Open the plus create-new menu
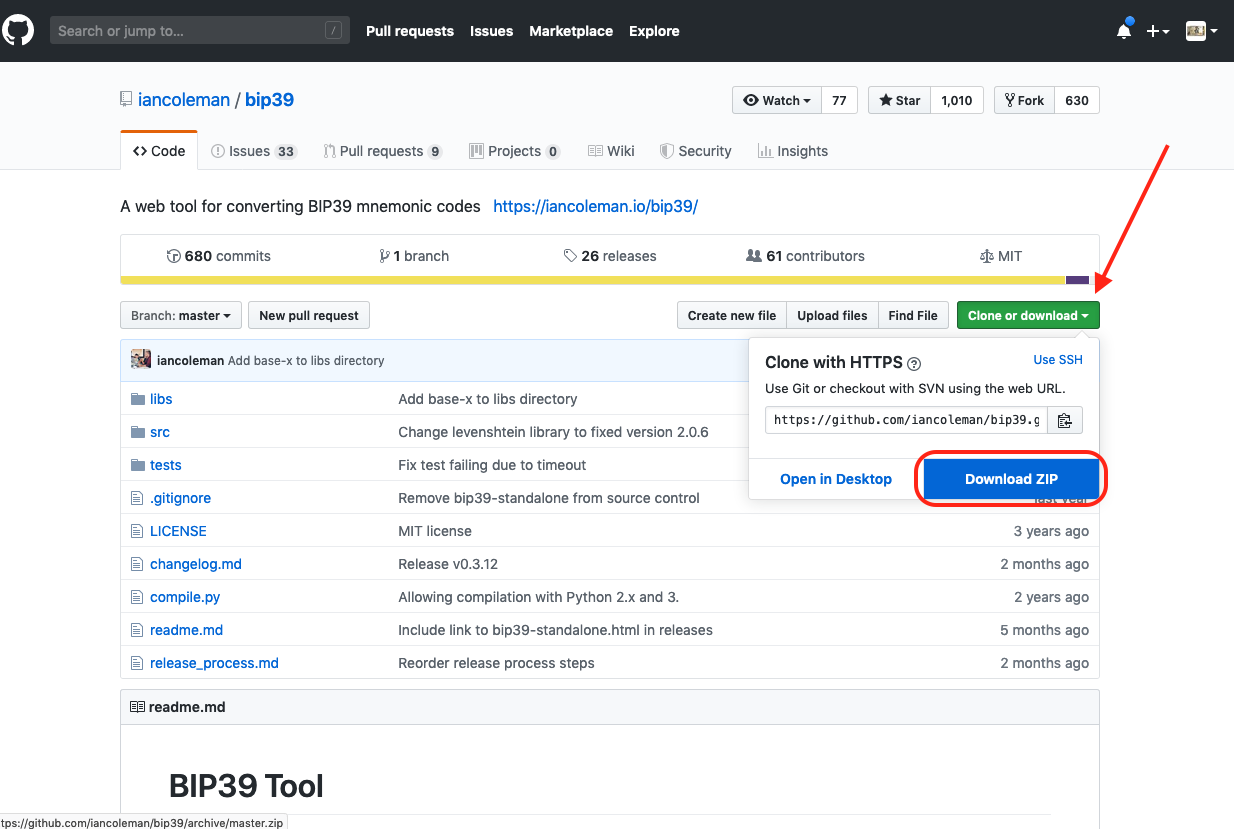 click(1158, 31)
